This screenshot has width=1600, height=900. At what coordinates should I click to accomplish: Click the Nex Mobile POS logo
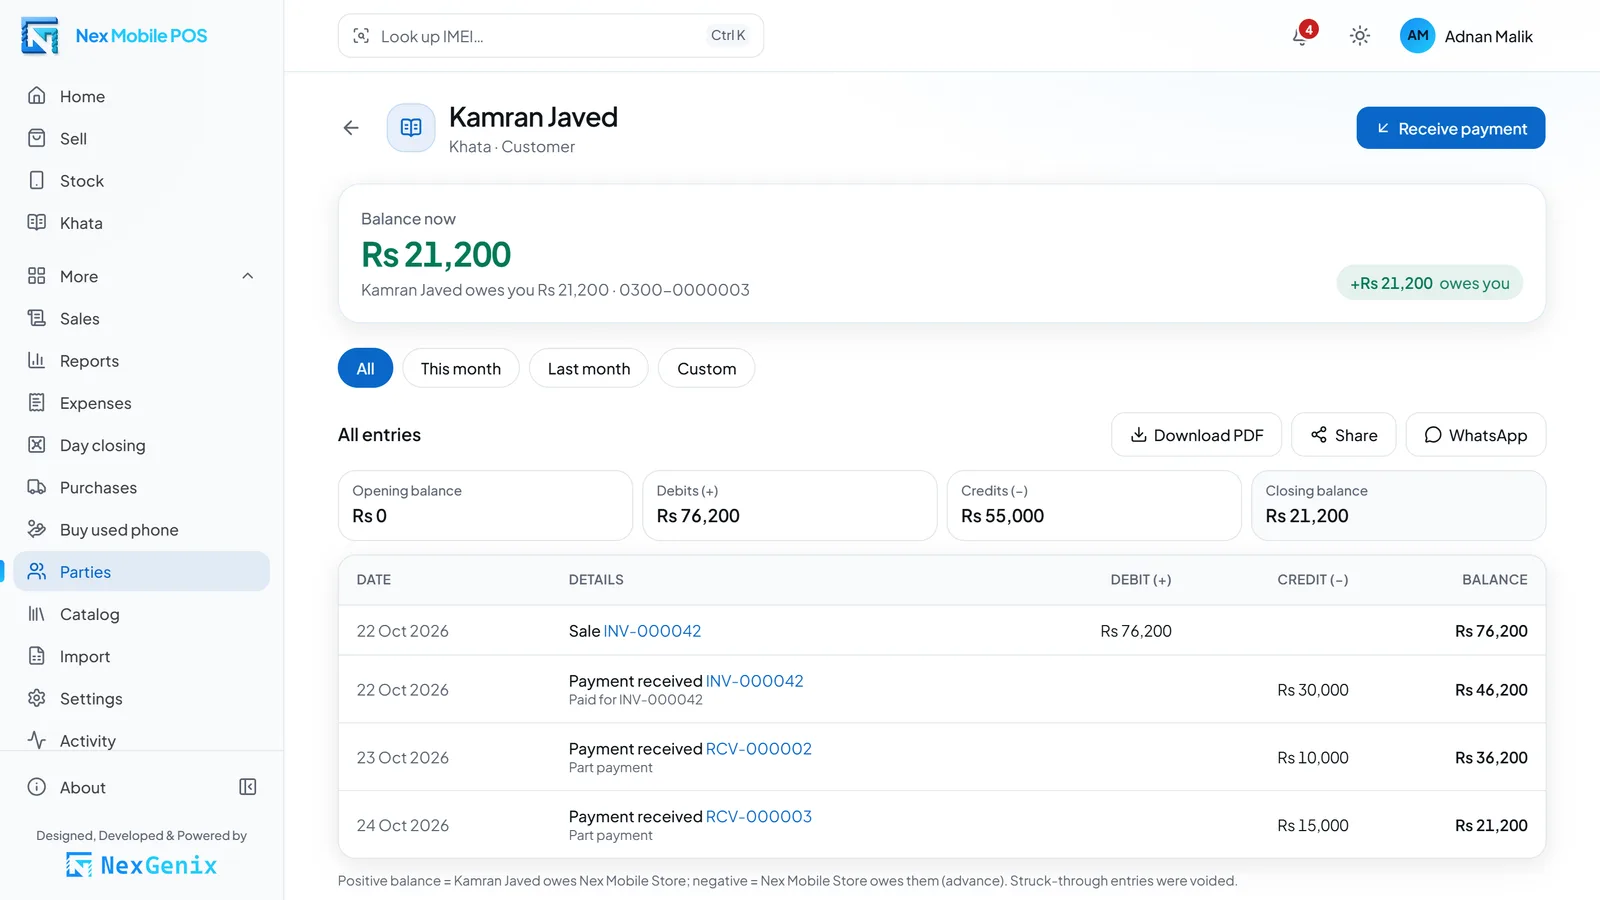coord(114,36)
